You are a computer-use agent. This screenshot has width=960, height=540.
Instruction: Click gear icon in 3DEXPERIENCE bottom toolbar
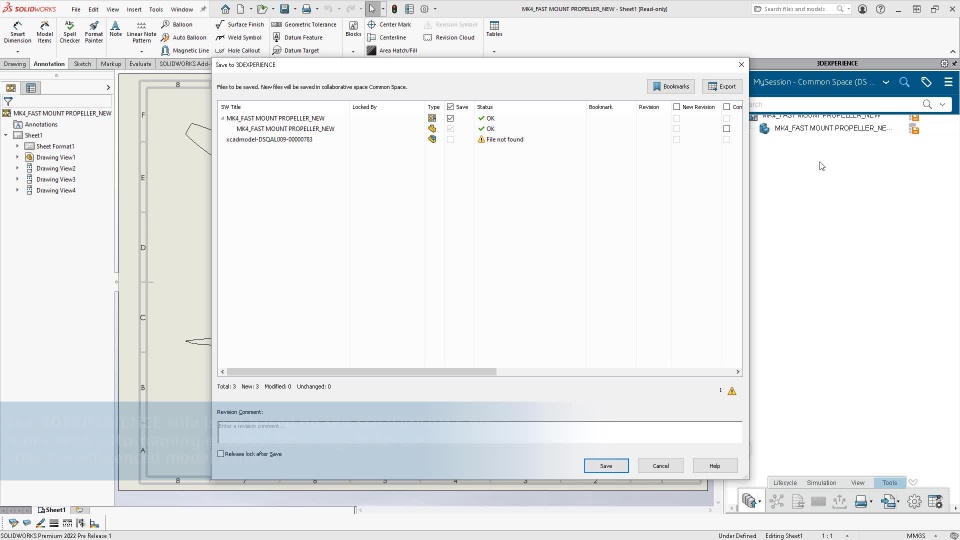[914, 501]
